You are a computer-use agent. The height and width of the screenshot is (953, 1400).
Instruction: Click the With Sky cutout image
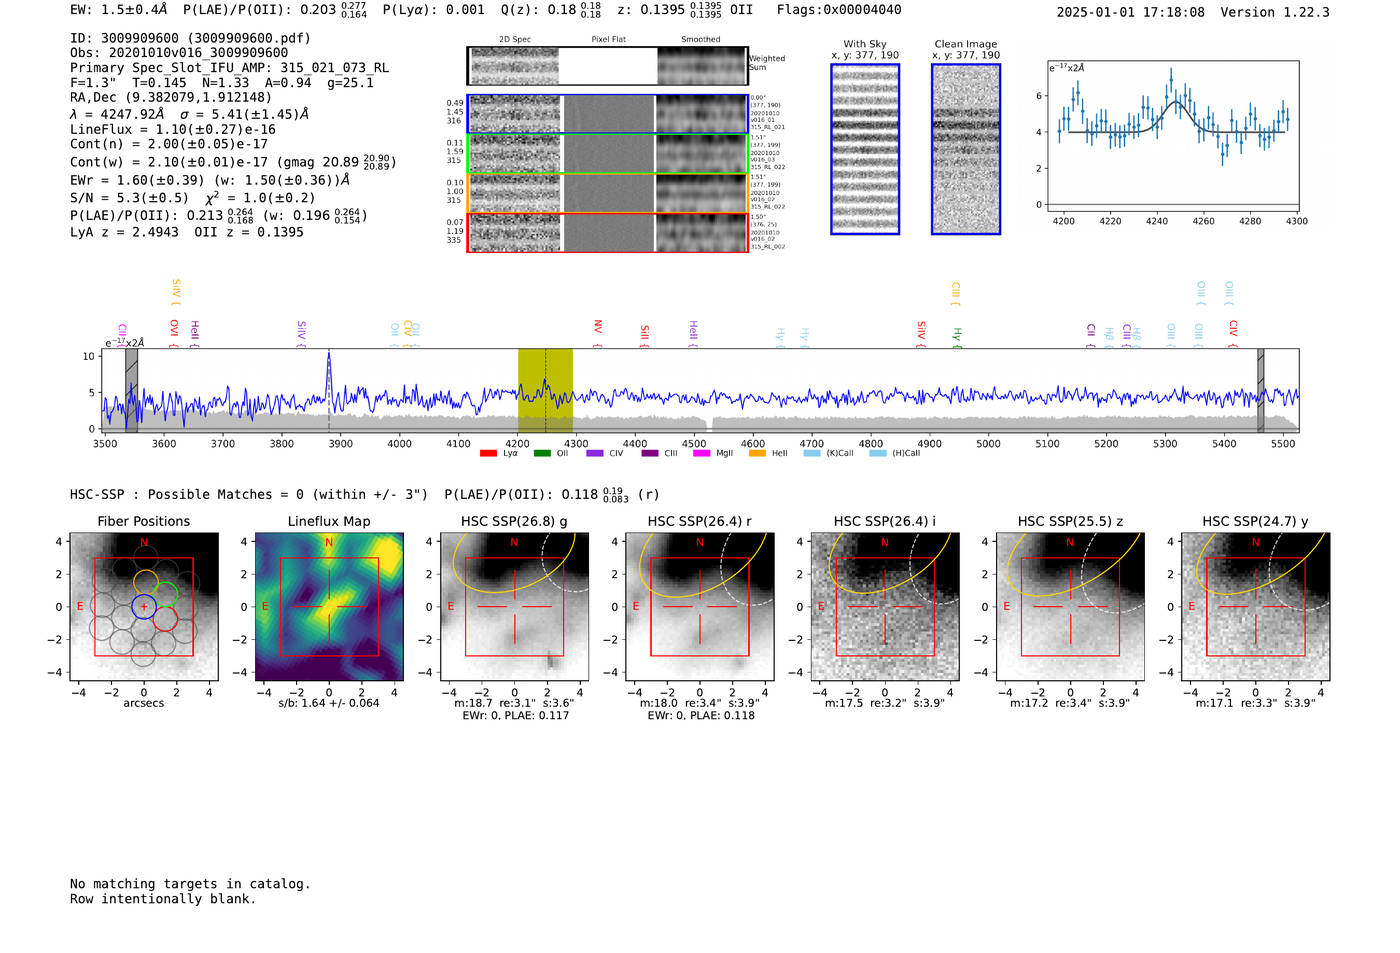865,149
